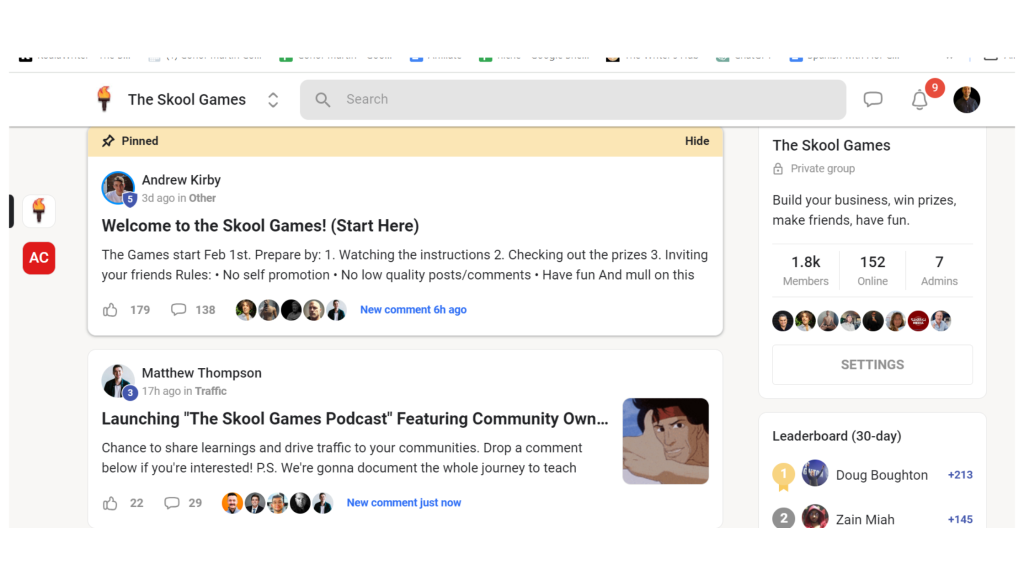Open the Traffic category link
Screen dimensions: 1024x576
(x=211, y=392)
